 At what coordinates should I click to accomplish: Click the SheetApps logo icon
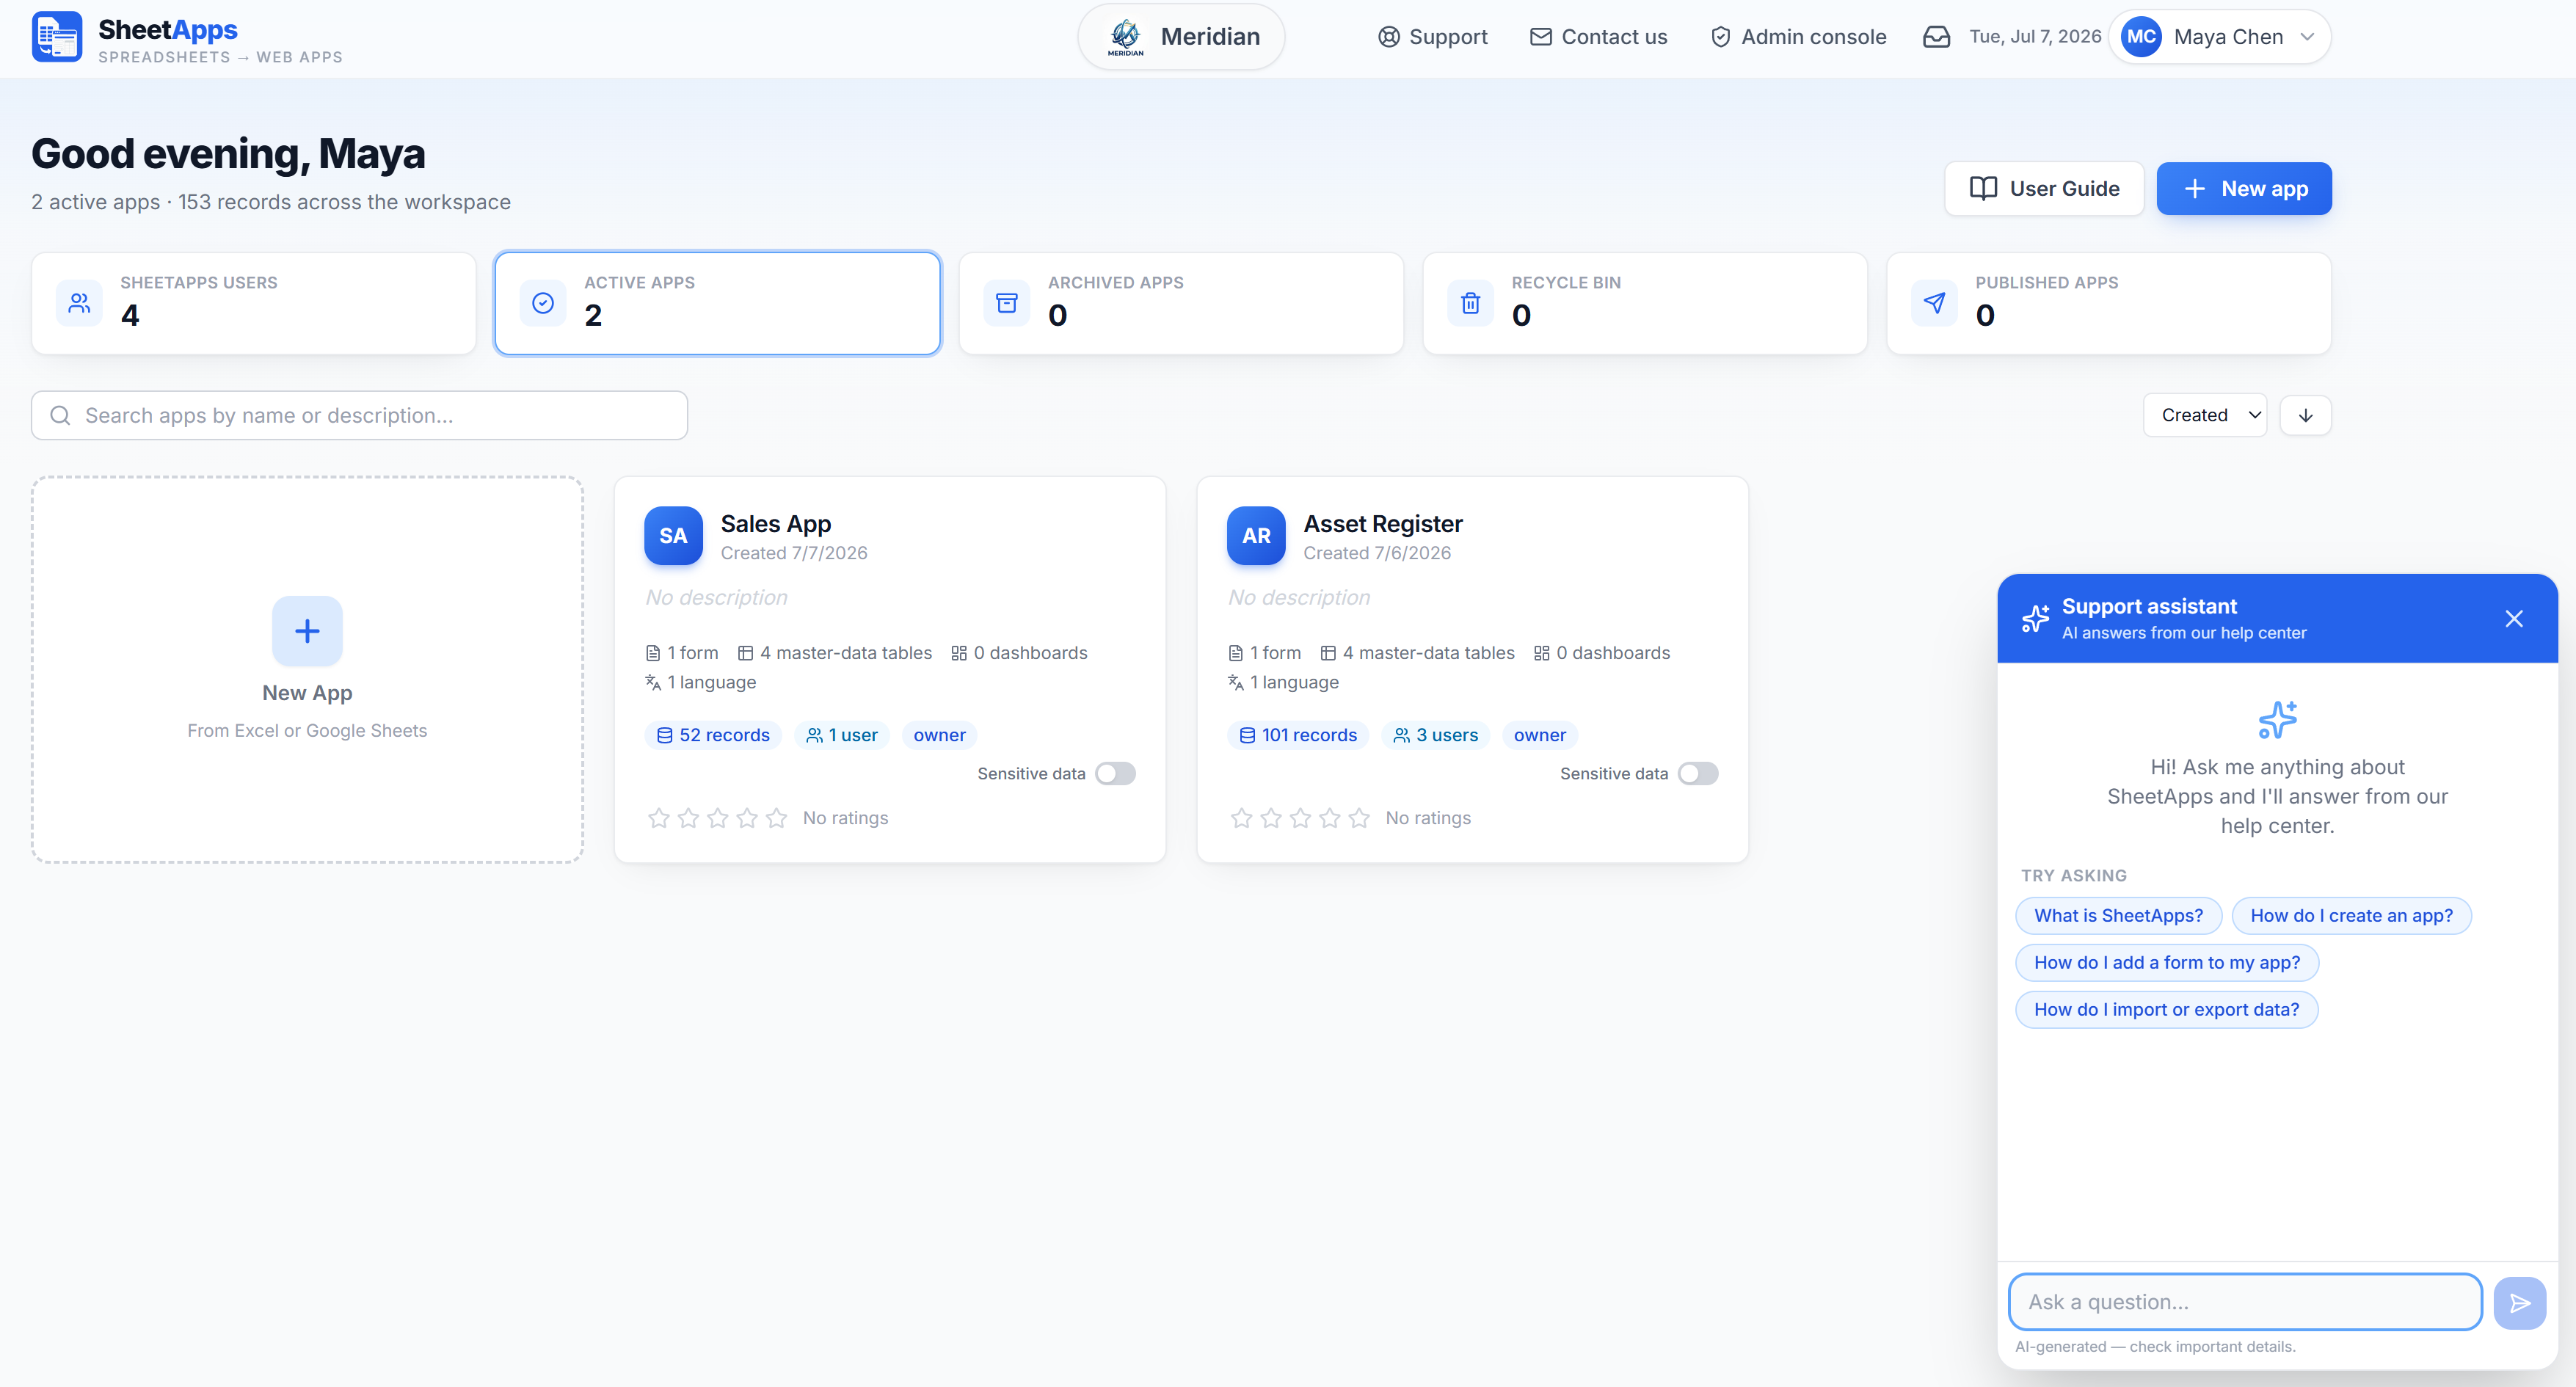pos(57,37)
